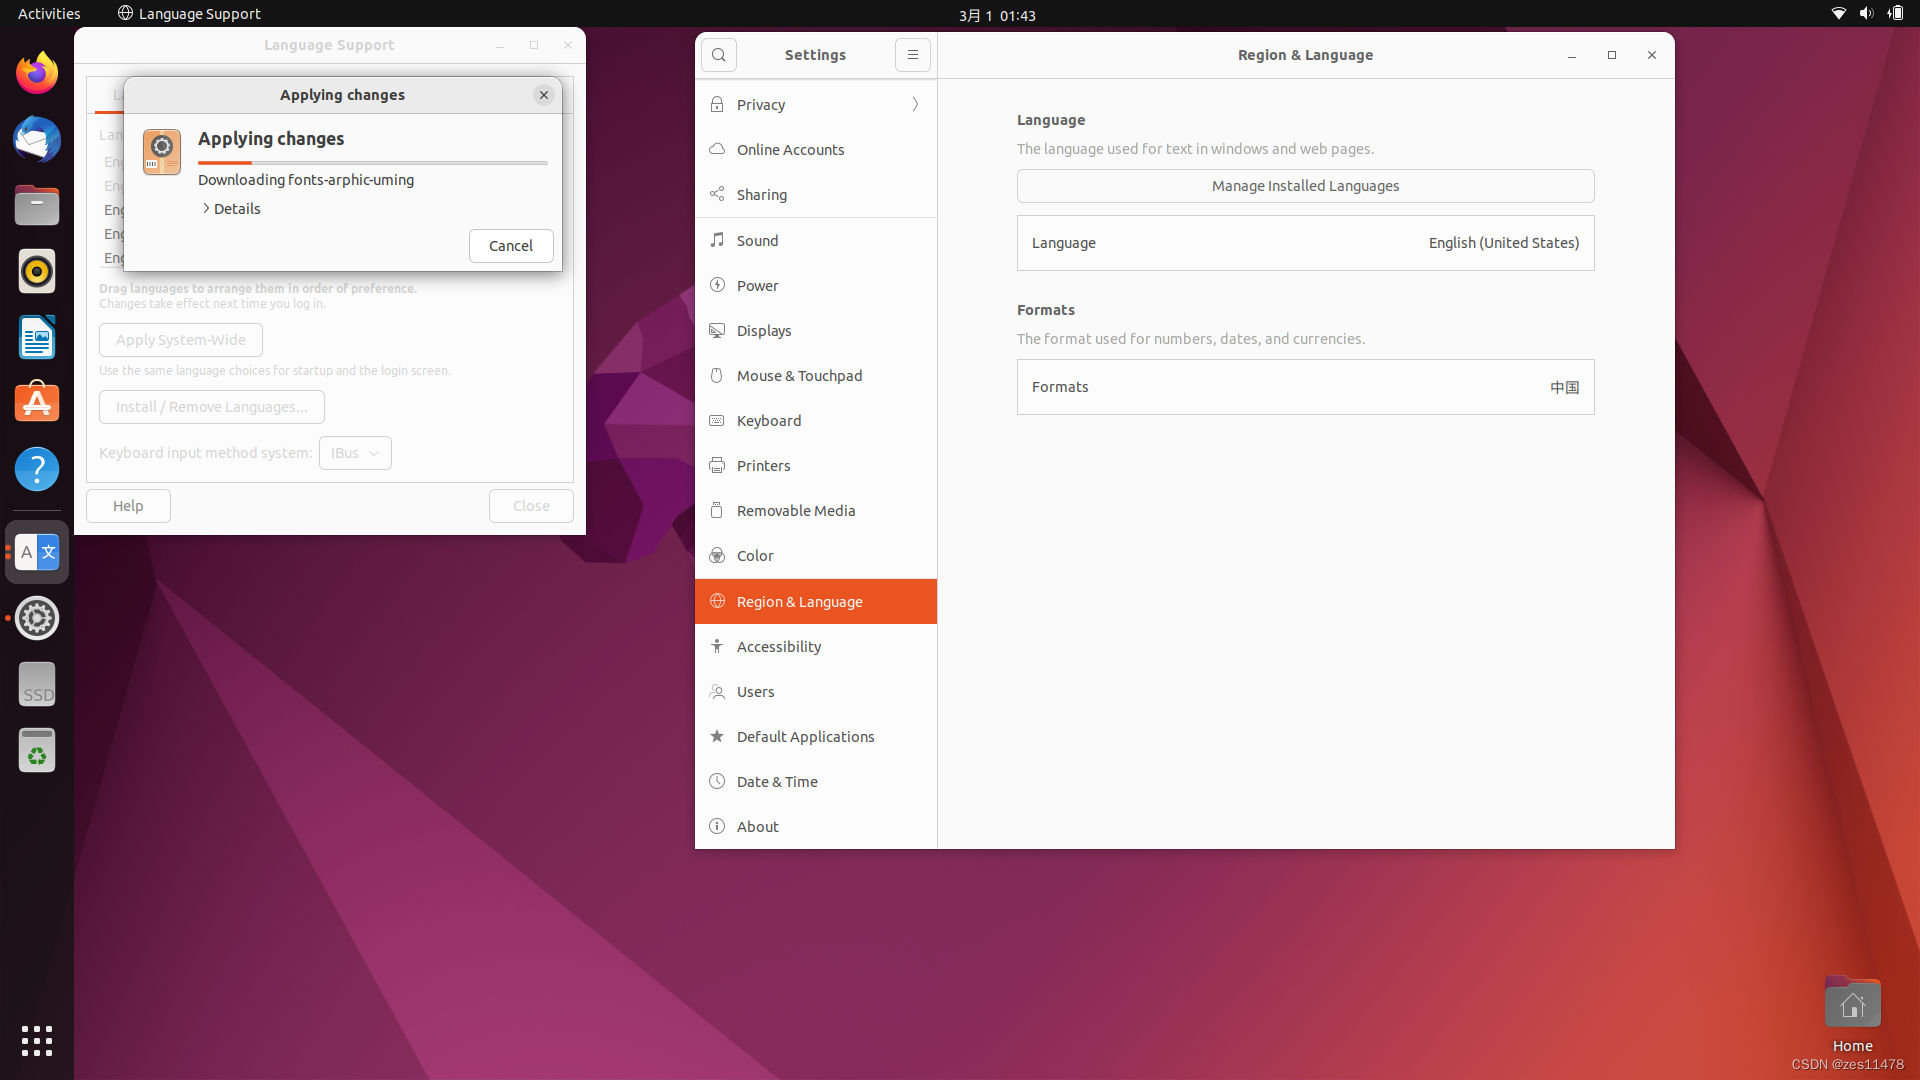
Task: Open search in the Settings window
Action: click(x=719, y=55)
